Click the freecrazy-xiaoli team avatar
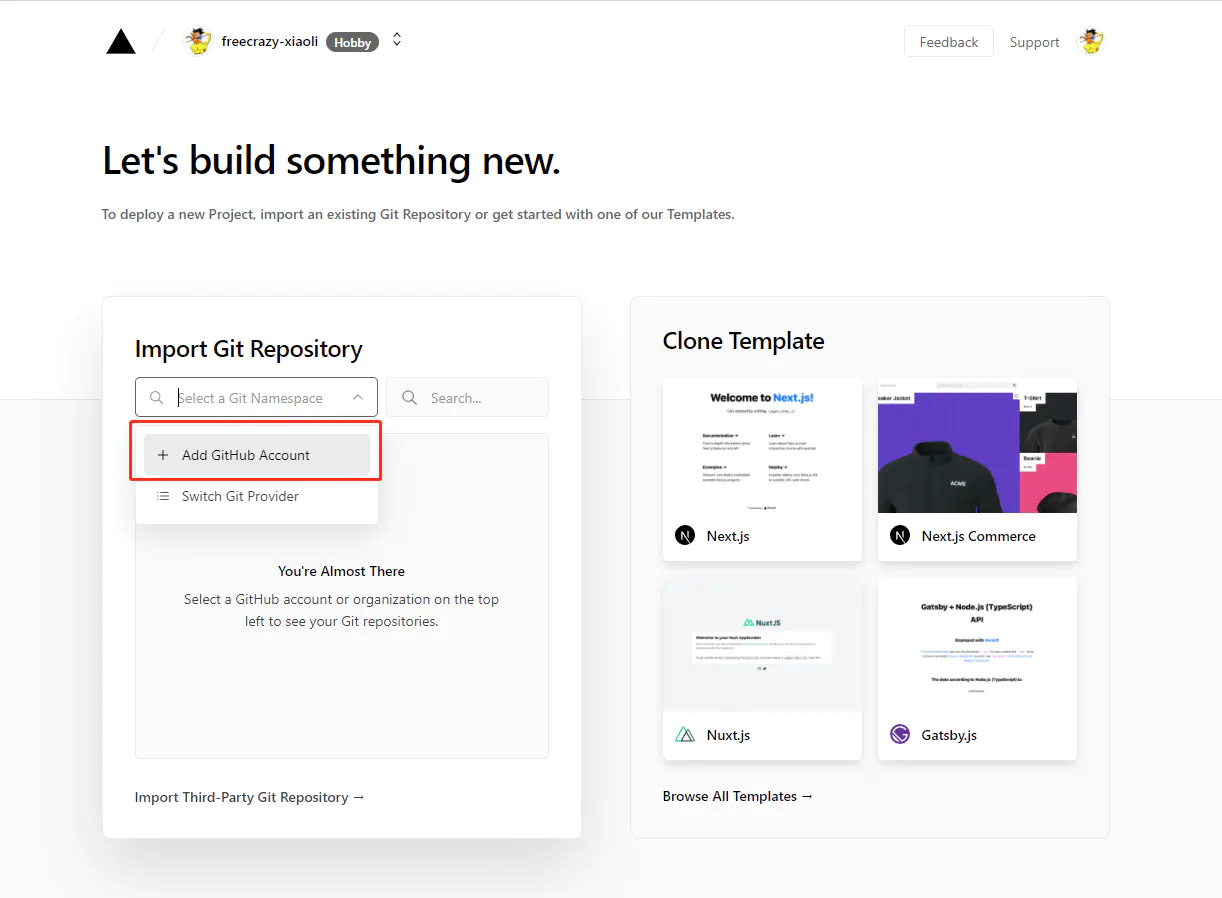The width and height of the screenshot is (1222, 898). coord(199,42)
